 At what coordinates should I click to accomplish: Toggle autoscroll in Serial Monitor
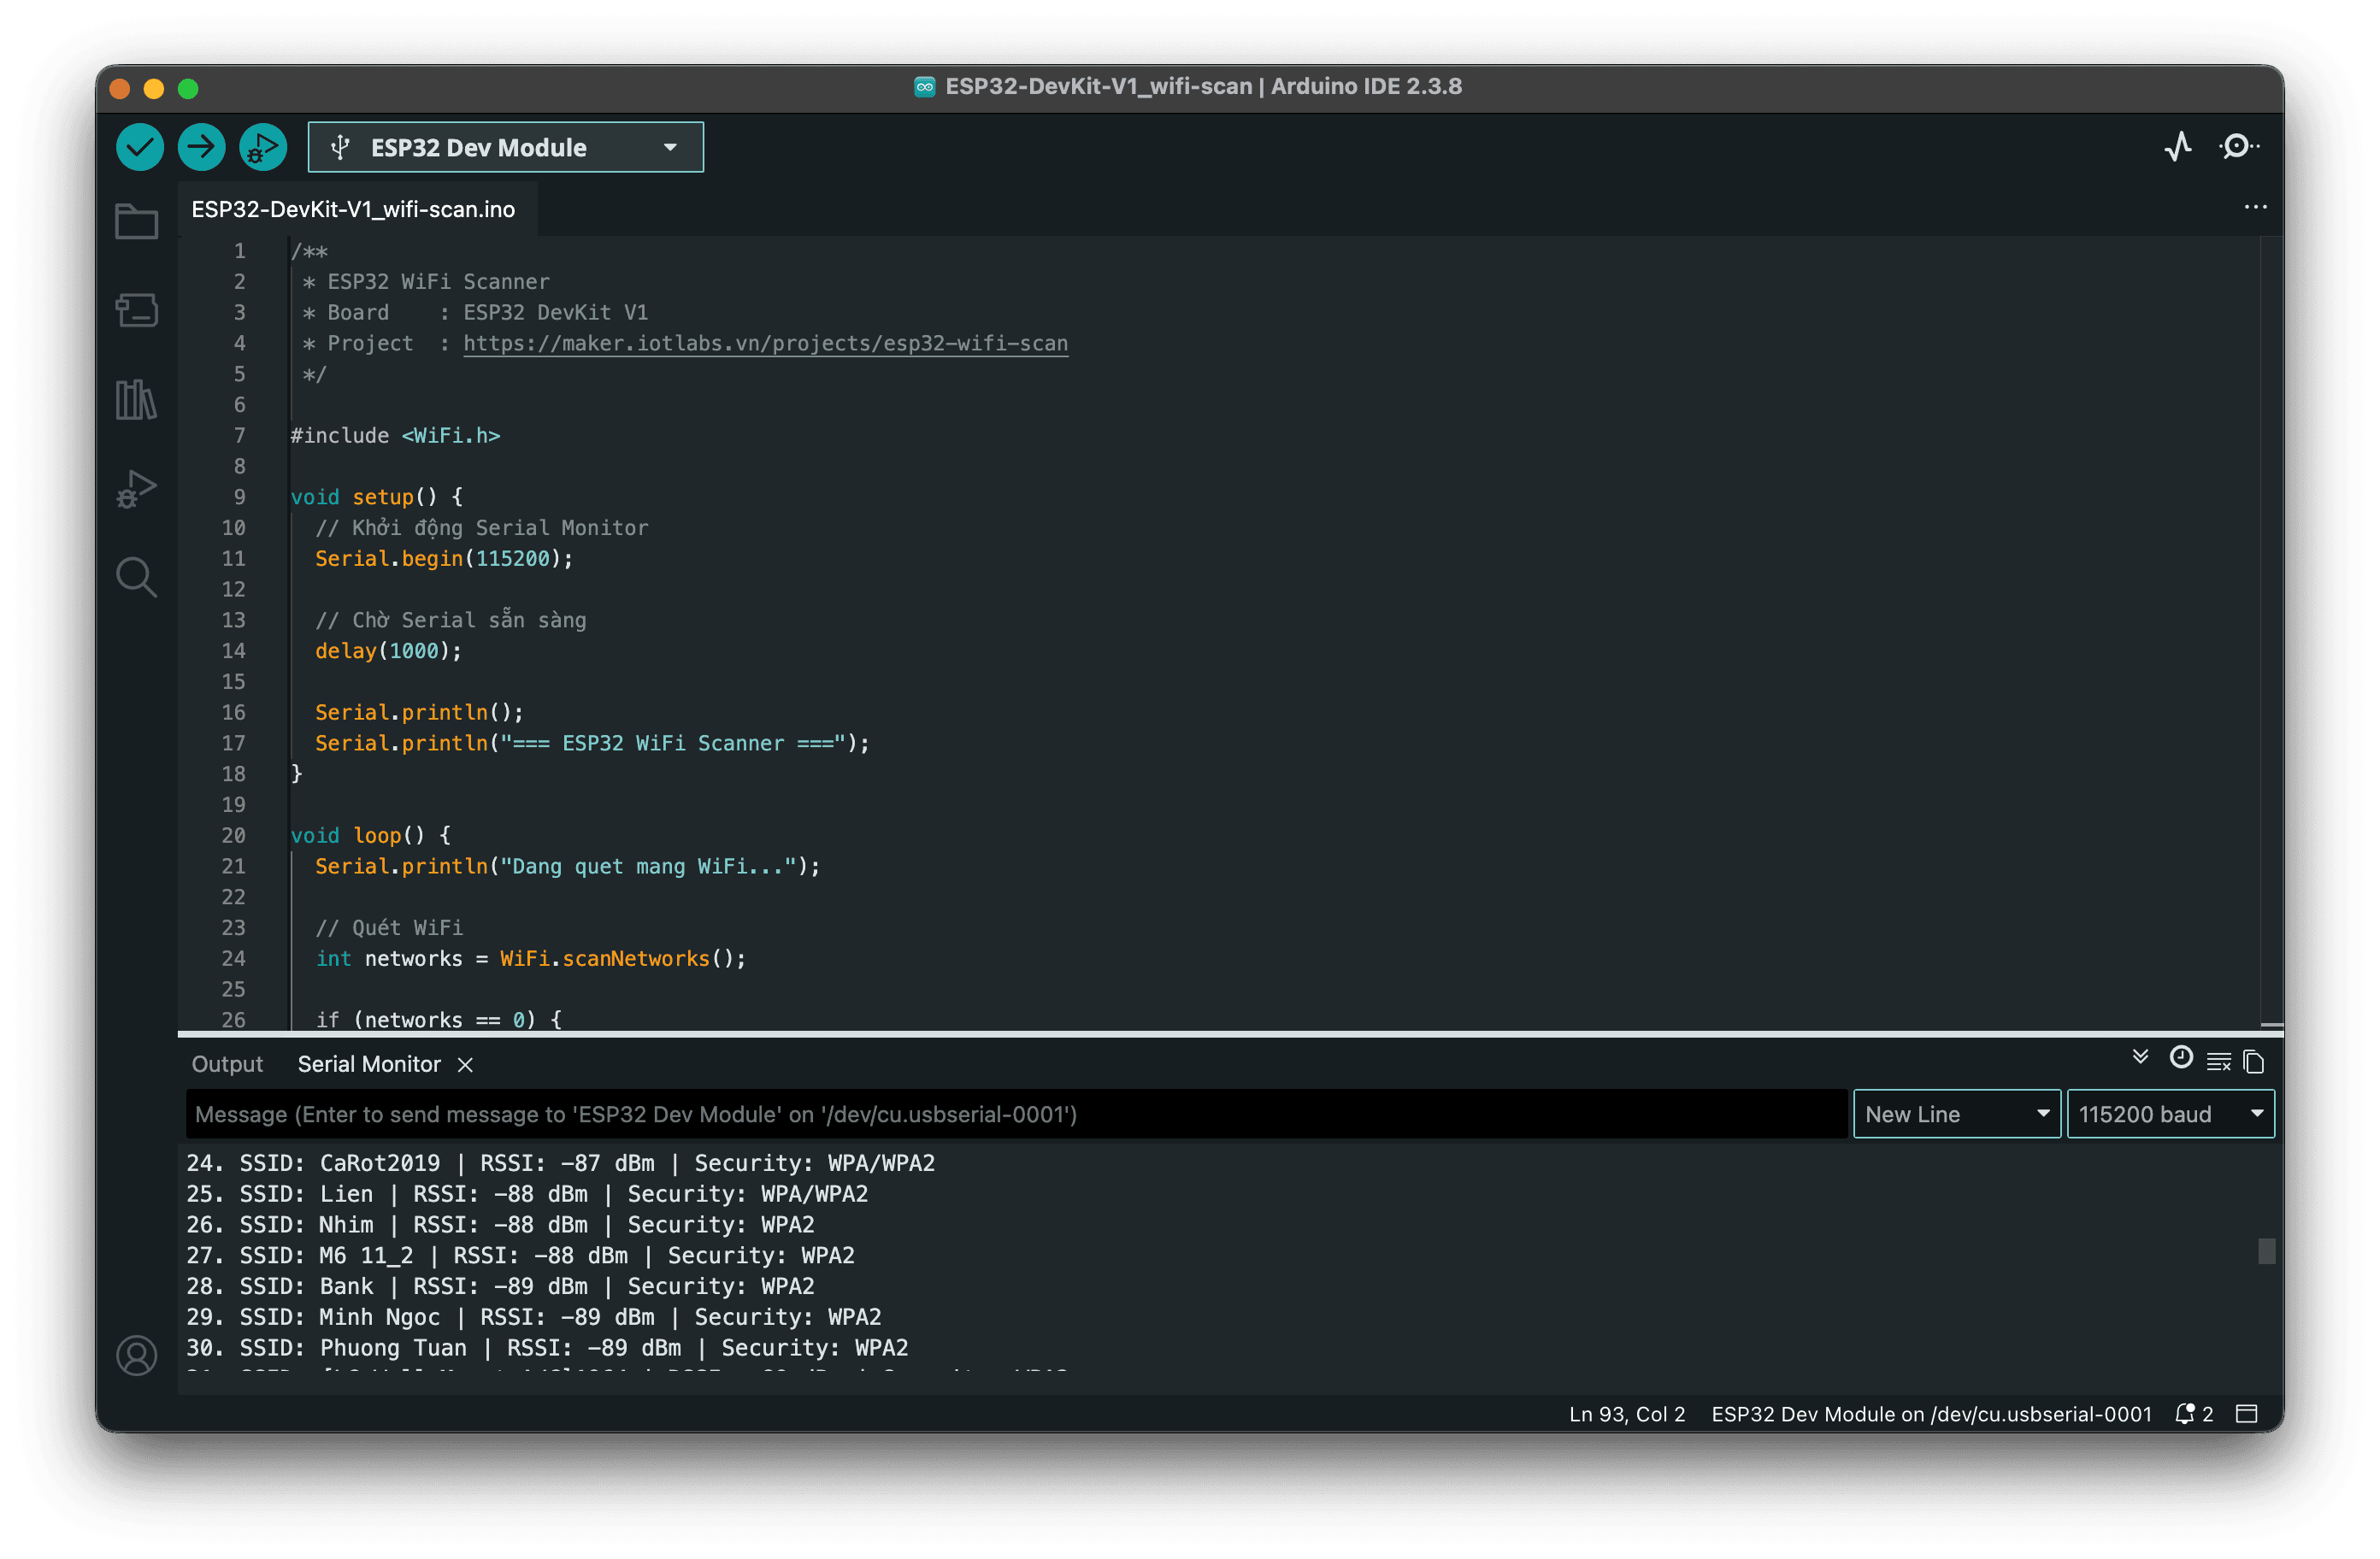pos(2140,1058)
